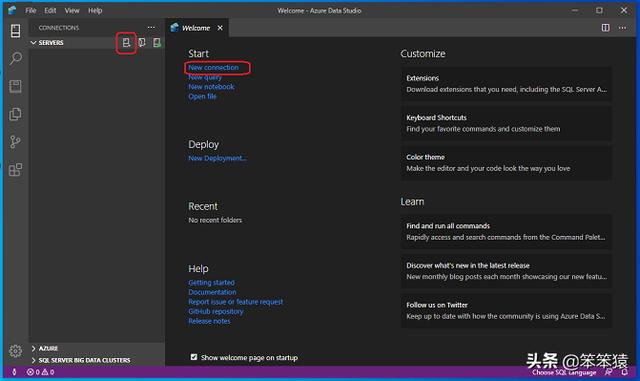Click the New notebook link
This screenshot has height=381, width=640.
click(211, 87)
